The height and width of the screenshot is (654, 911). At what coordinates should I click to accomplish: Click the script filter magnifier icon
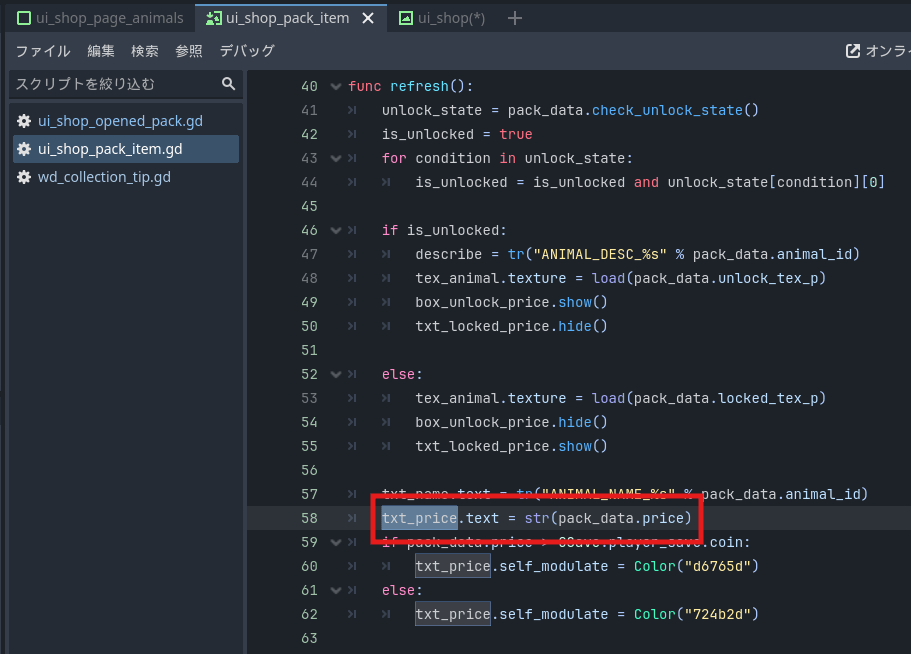[x=228, y=84]
